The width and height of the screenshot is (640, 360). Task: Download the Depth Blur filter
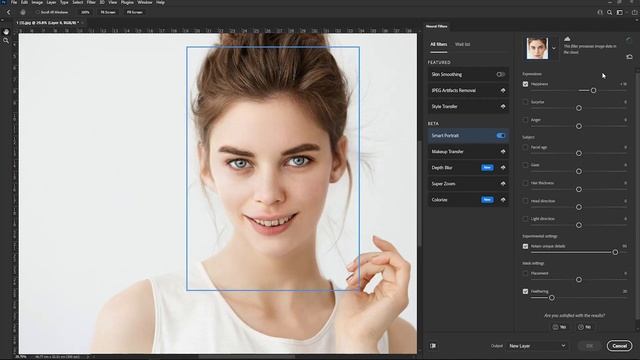pos(503,167)
